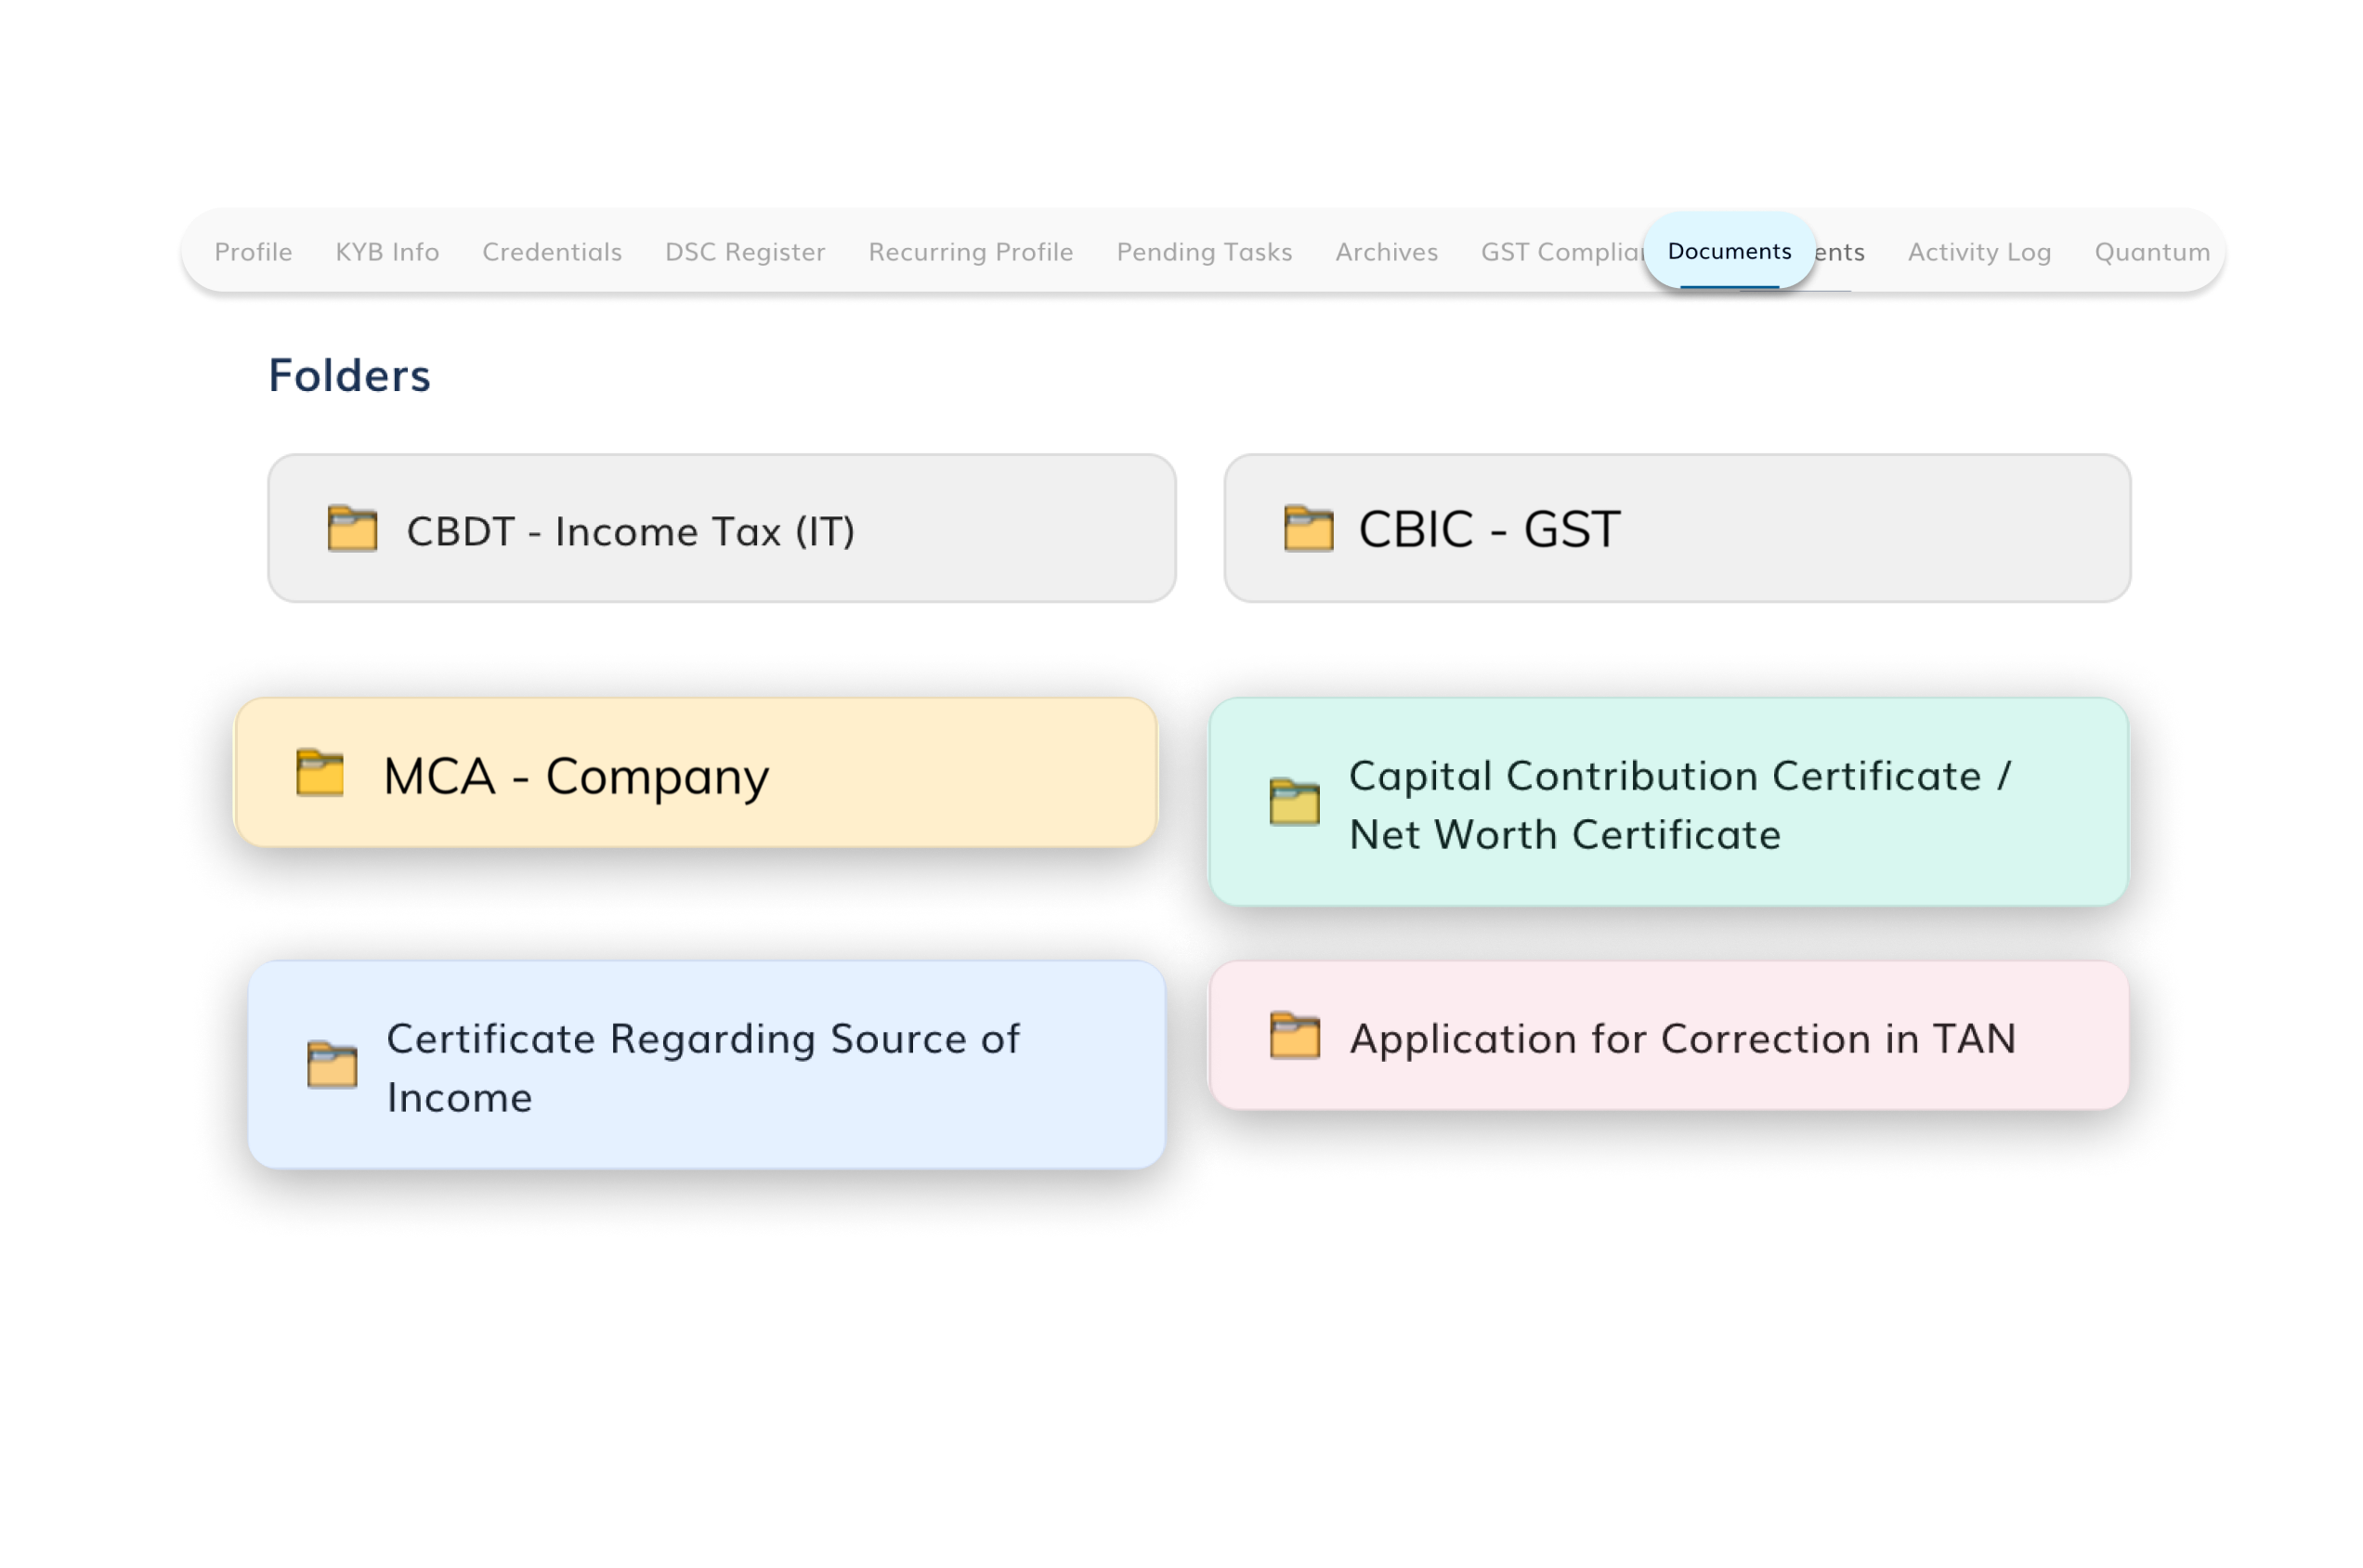Open Certificate Regarding Source of Income folder
The width and height of the screenshot is (2363, 1568).
(707, 1066)
